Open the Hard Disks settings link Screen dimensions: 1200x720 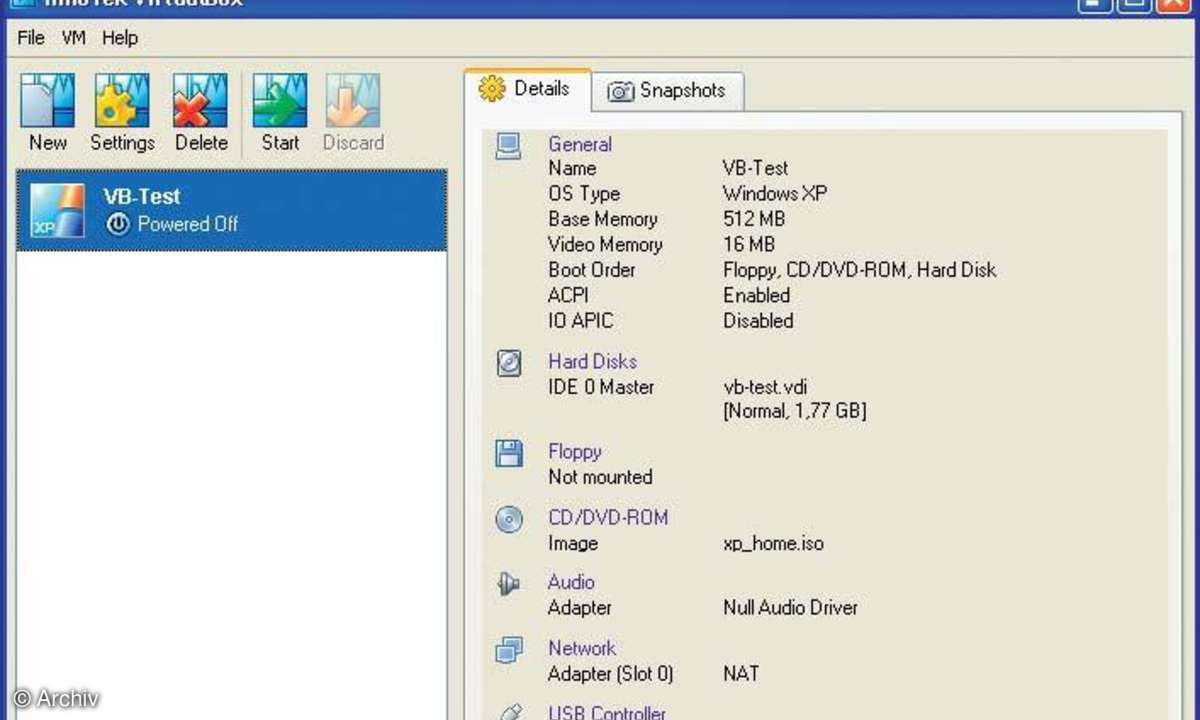tap(592, 361)
